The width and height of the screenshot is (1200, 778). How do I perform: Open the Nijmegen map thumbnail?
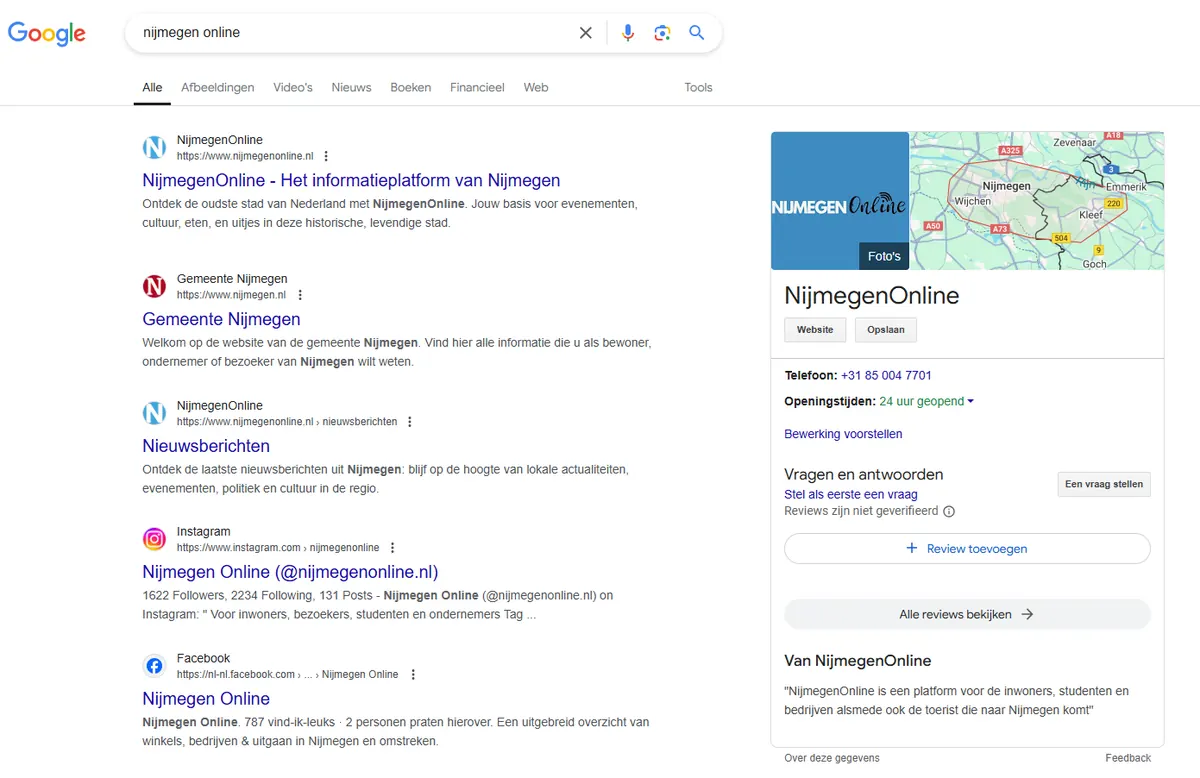click(1037, 201)
